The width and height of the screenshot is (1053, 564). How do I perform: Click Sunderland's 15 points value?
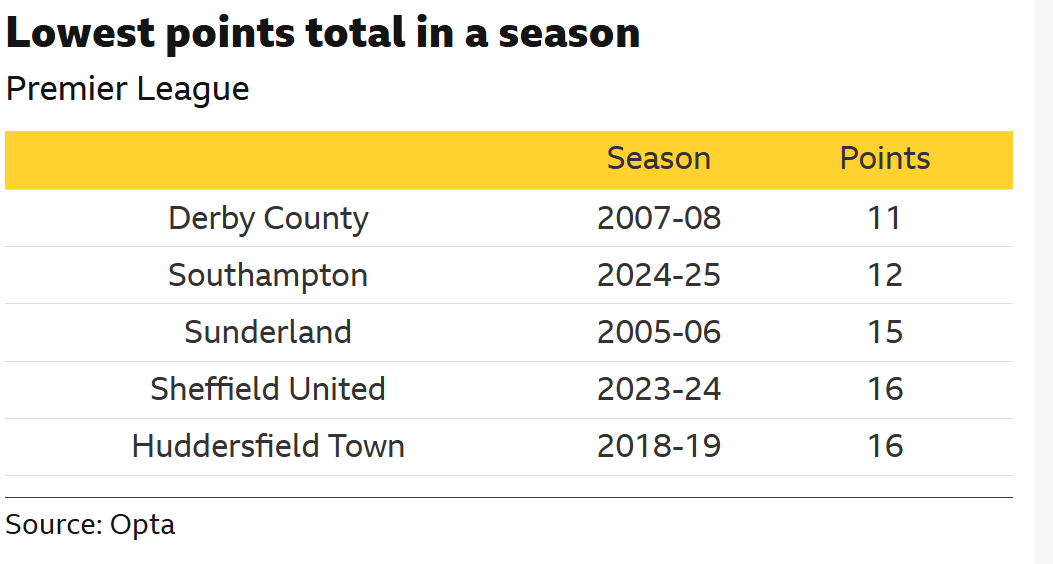coord(884,332)
